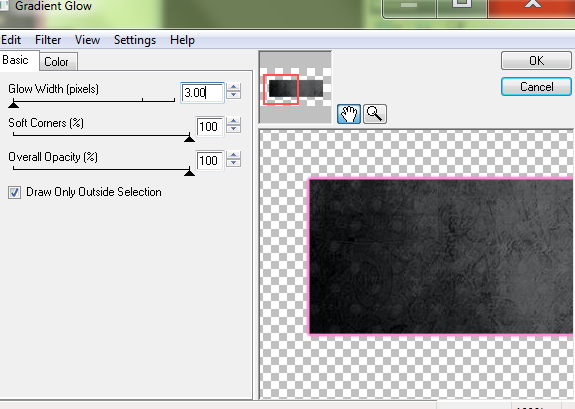This screenshot has width=575, height=409.
Task: Open the Settings menu
Action: point(135,40)
